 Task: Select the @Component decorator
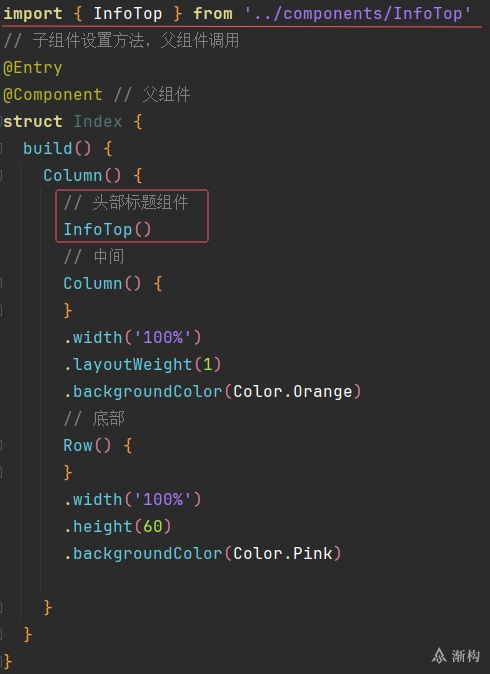(x=53, y=95)
